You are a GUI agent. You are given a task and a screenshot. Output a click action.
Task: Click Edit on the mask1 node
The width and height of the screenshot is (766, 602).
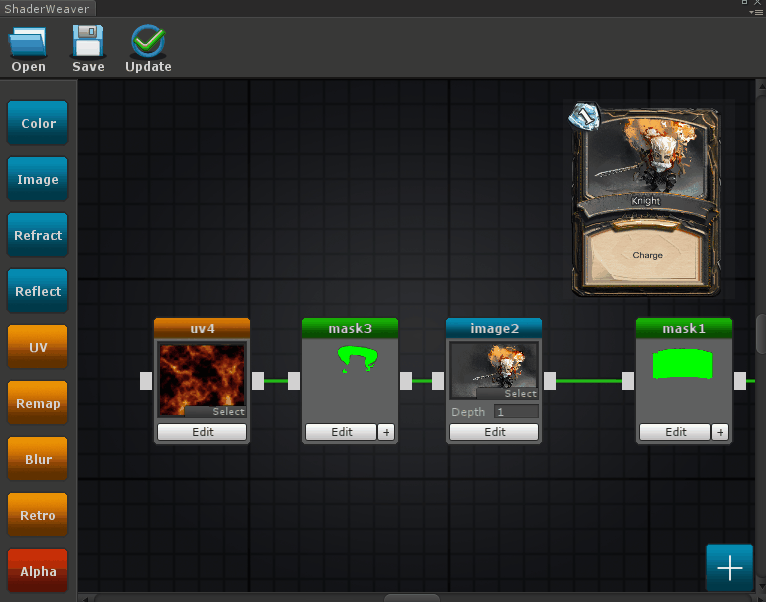675,432
